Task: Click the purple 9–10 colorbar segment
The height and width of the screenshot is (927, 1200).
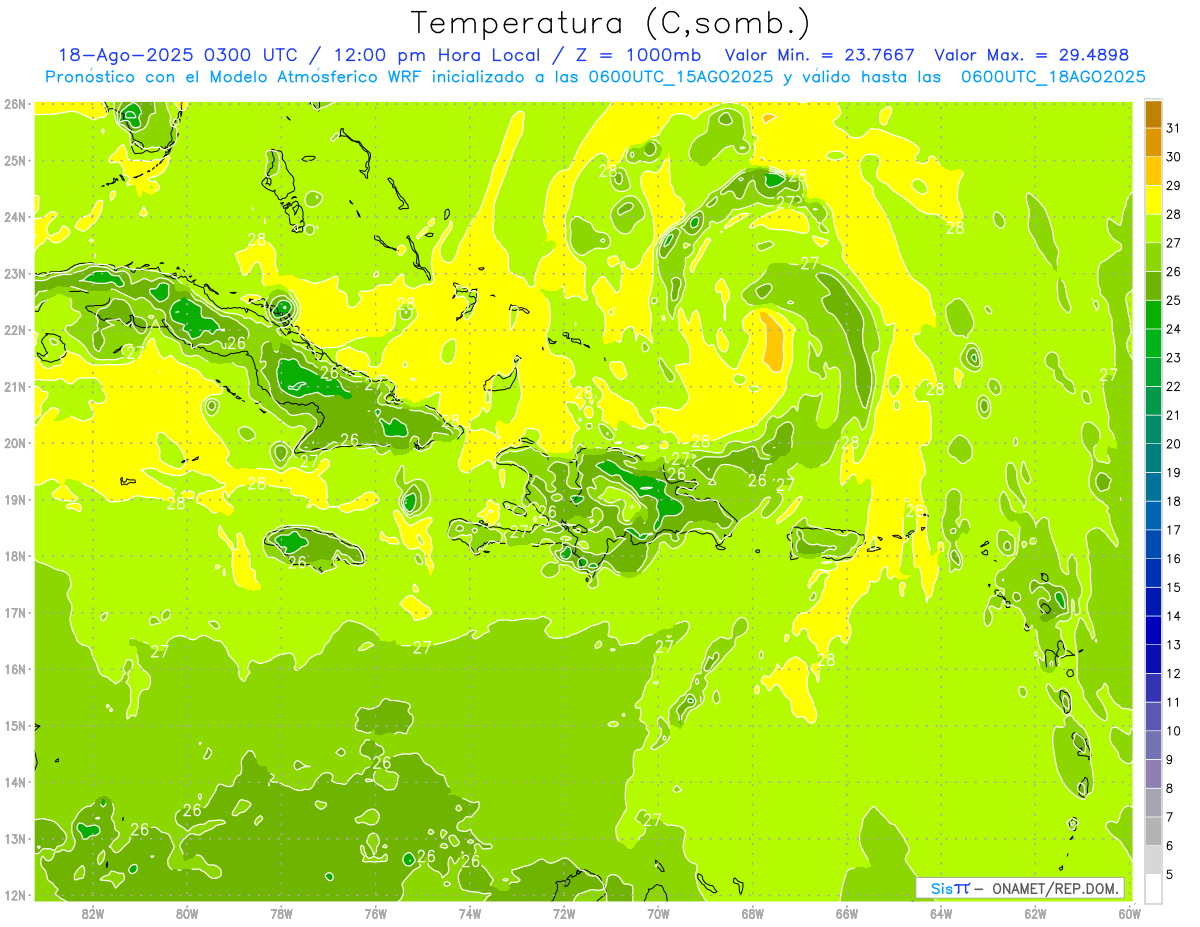Action: (1153, 745)
